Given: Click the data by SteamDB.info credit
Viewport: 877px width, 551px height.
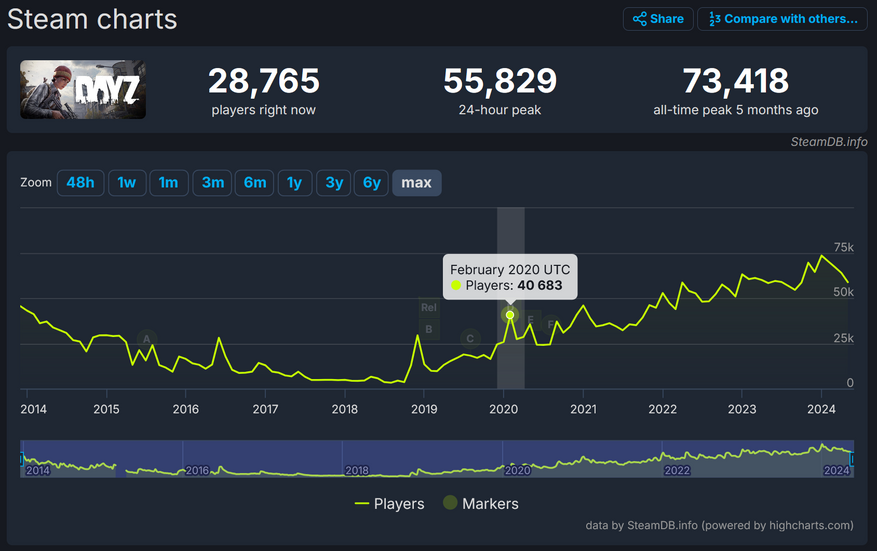Looking at the screenshot, I should coord(719,525).
